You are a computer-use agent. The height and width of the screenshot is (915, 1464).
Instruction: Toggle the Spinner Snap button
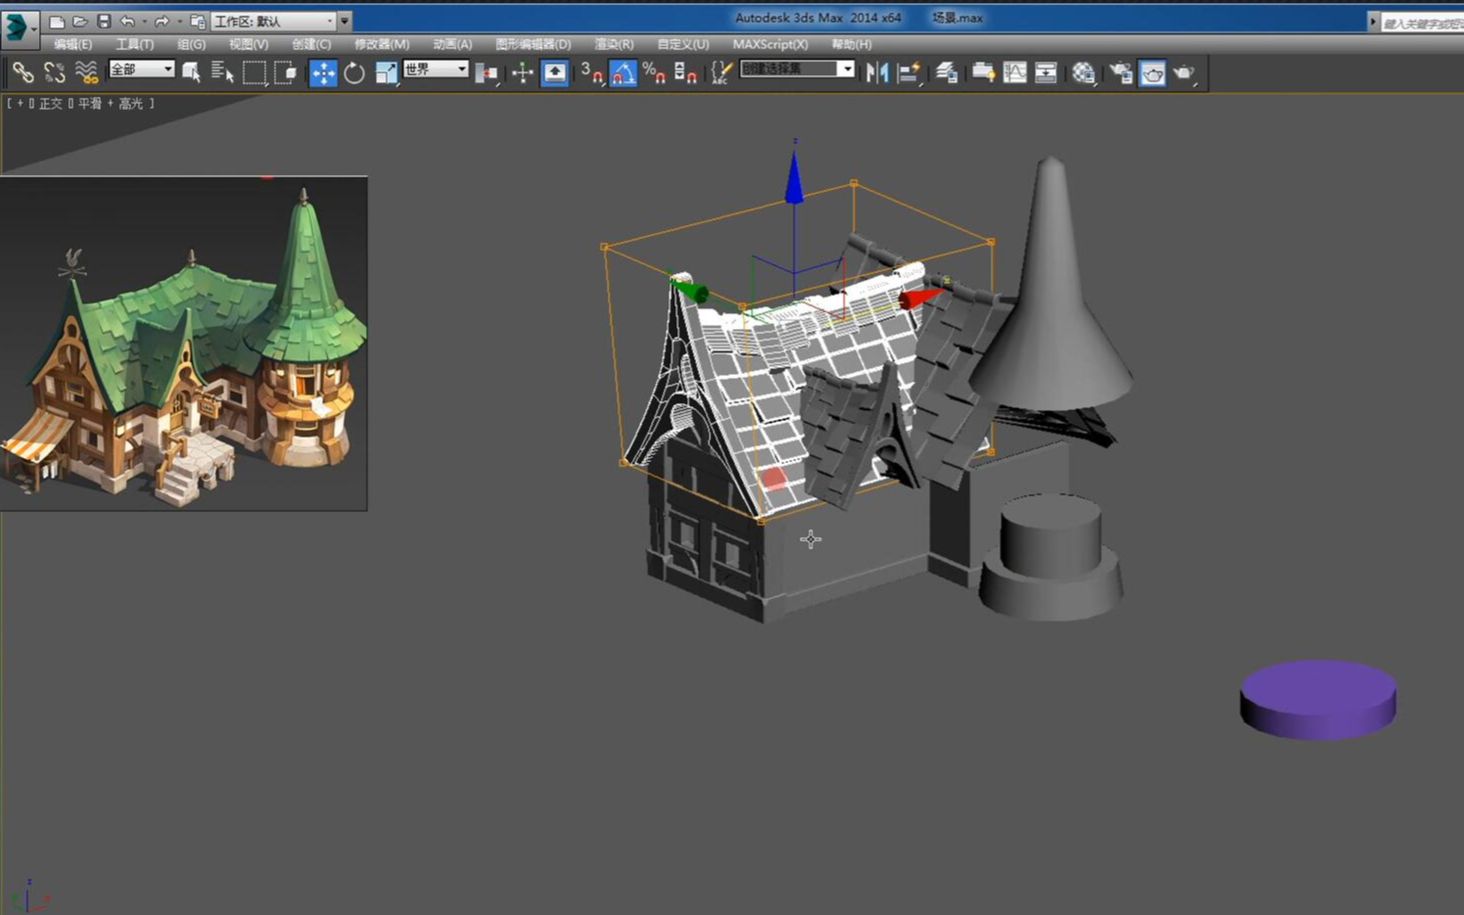(685, 72)
